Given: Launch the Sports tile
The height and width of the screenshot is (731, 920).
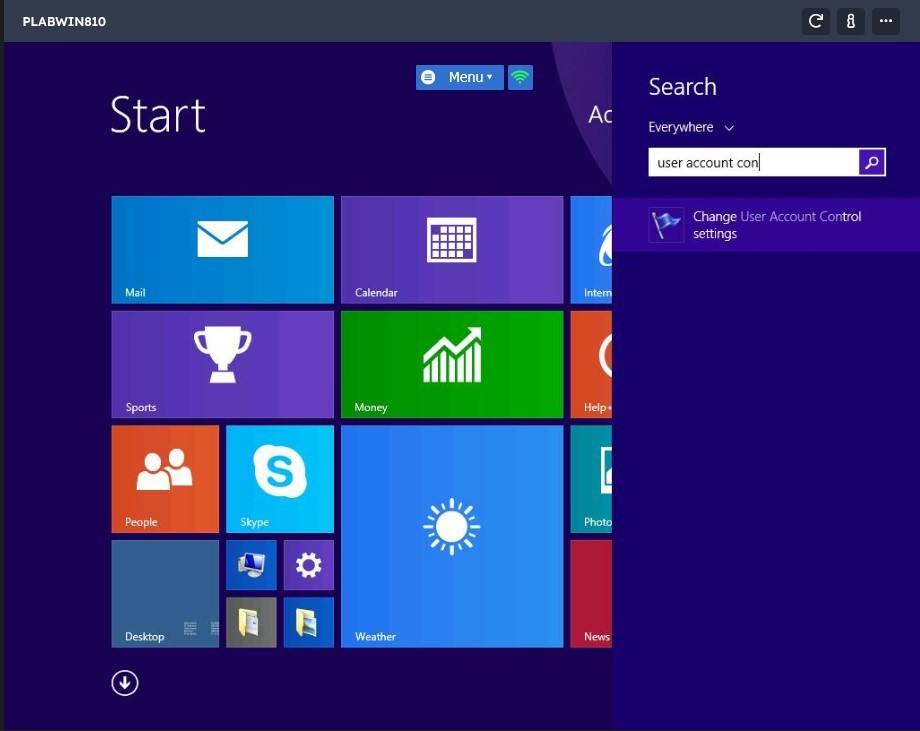Looking at the screenshot, I should 222,364.
